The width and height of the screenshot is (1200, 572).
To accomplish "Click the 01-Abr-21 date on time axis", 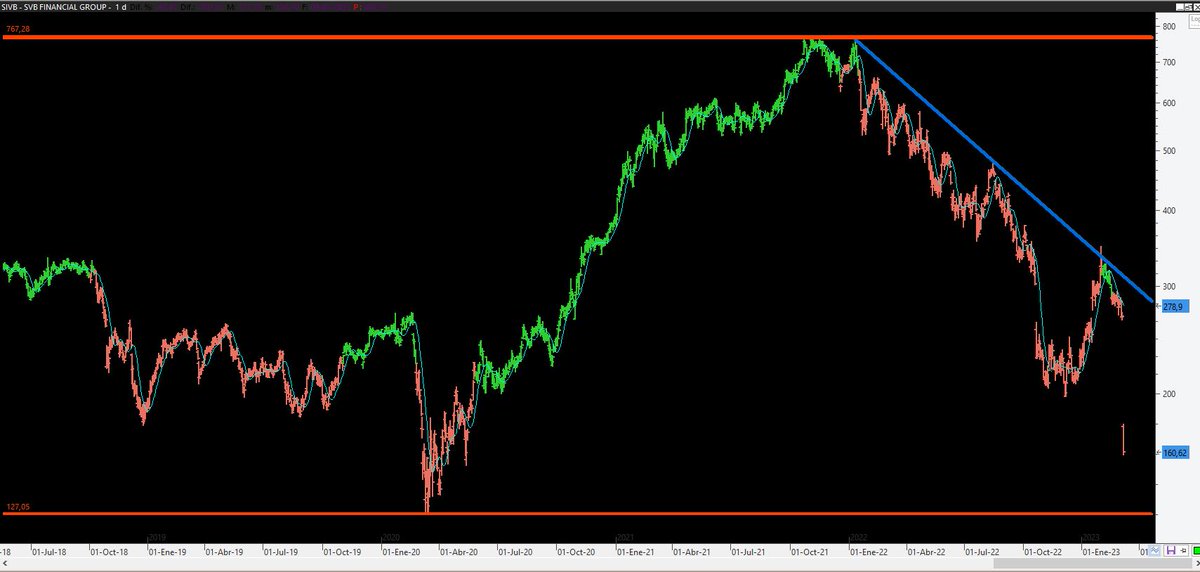I will pos(693,550).
